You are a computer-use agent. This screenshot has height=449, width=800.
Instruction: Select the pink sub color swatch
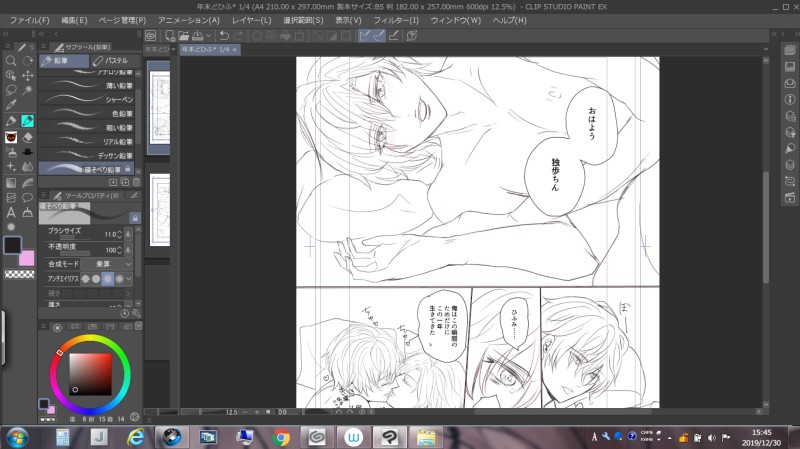(28, 259)
